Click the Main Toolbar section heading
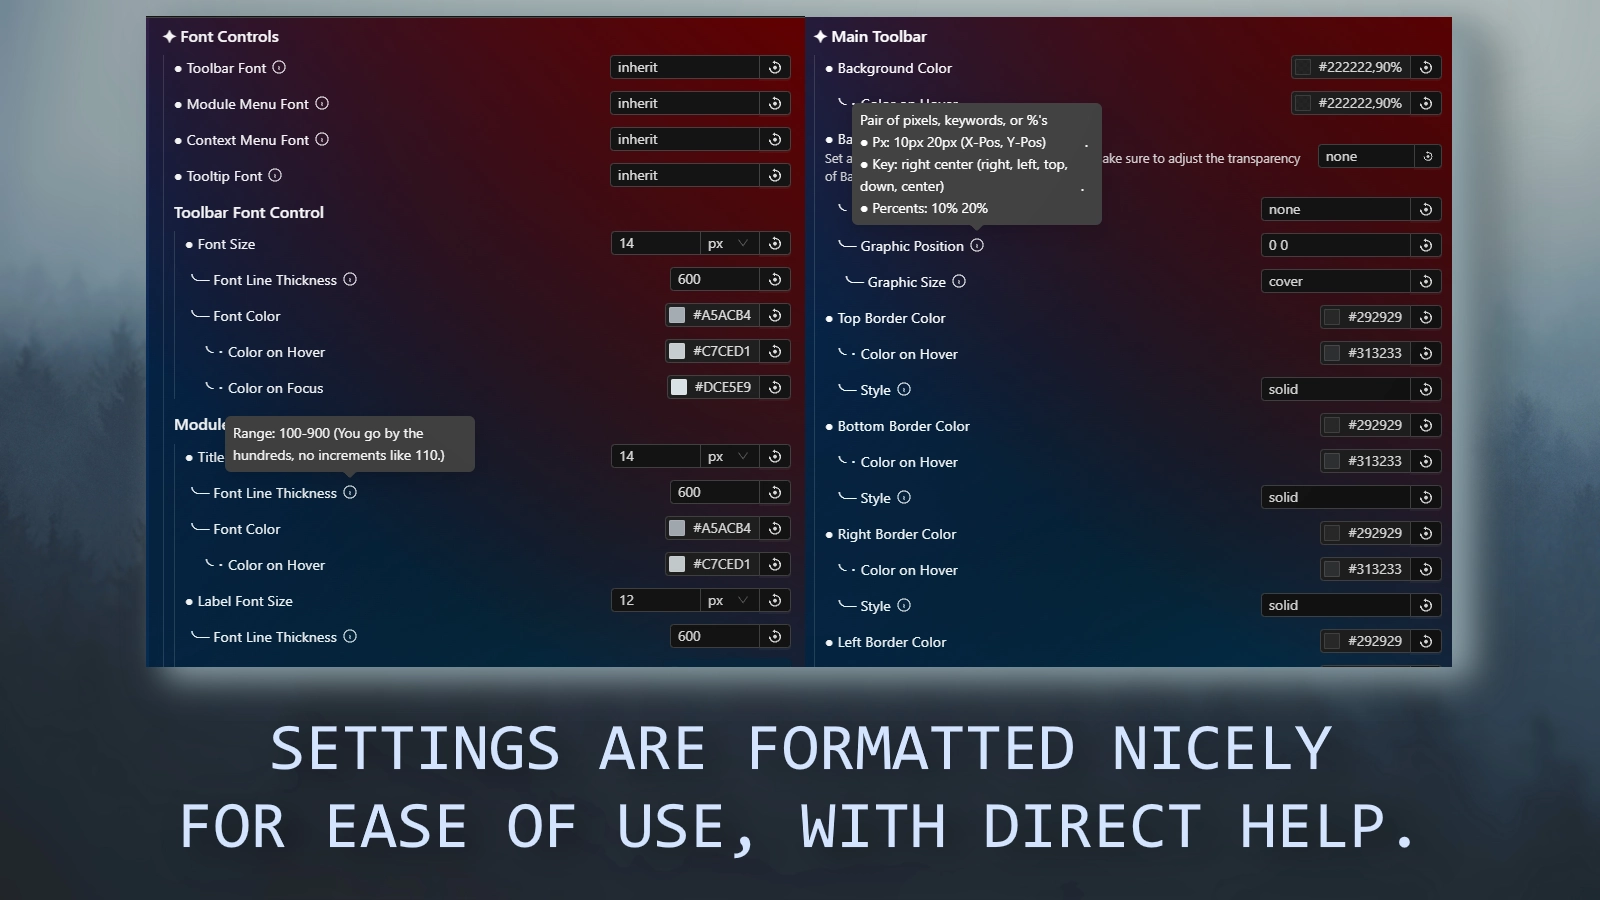This screenshot has width=1600, height=900. [870, 37]
